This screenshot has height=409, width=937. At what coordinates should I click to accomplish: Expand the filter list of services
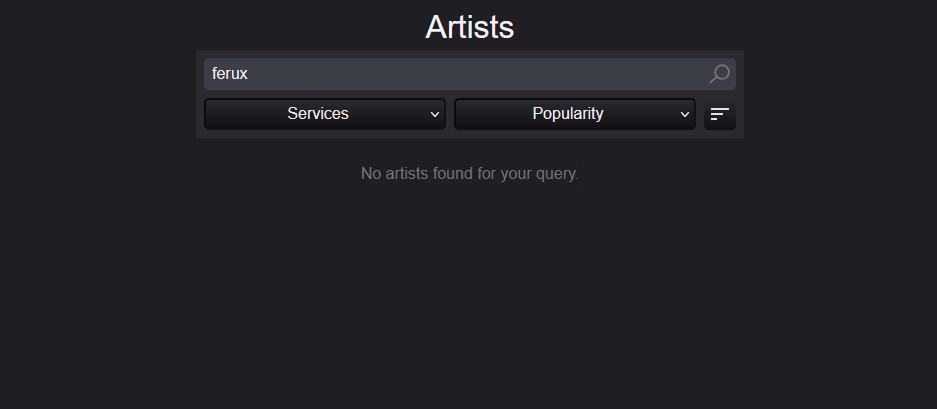coord(324,114)
